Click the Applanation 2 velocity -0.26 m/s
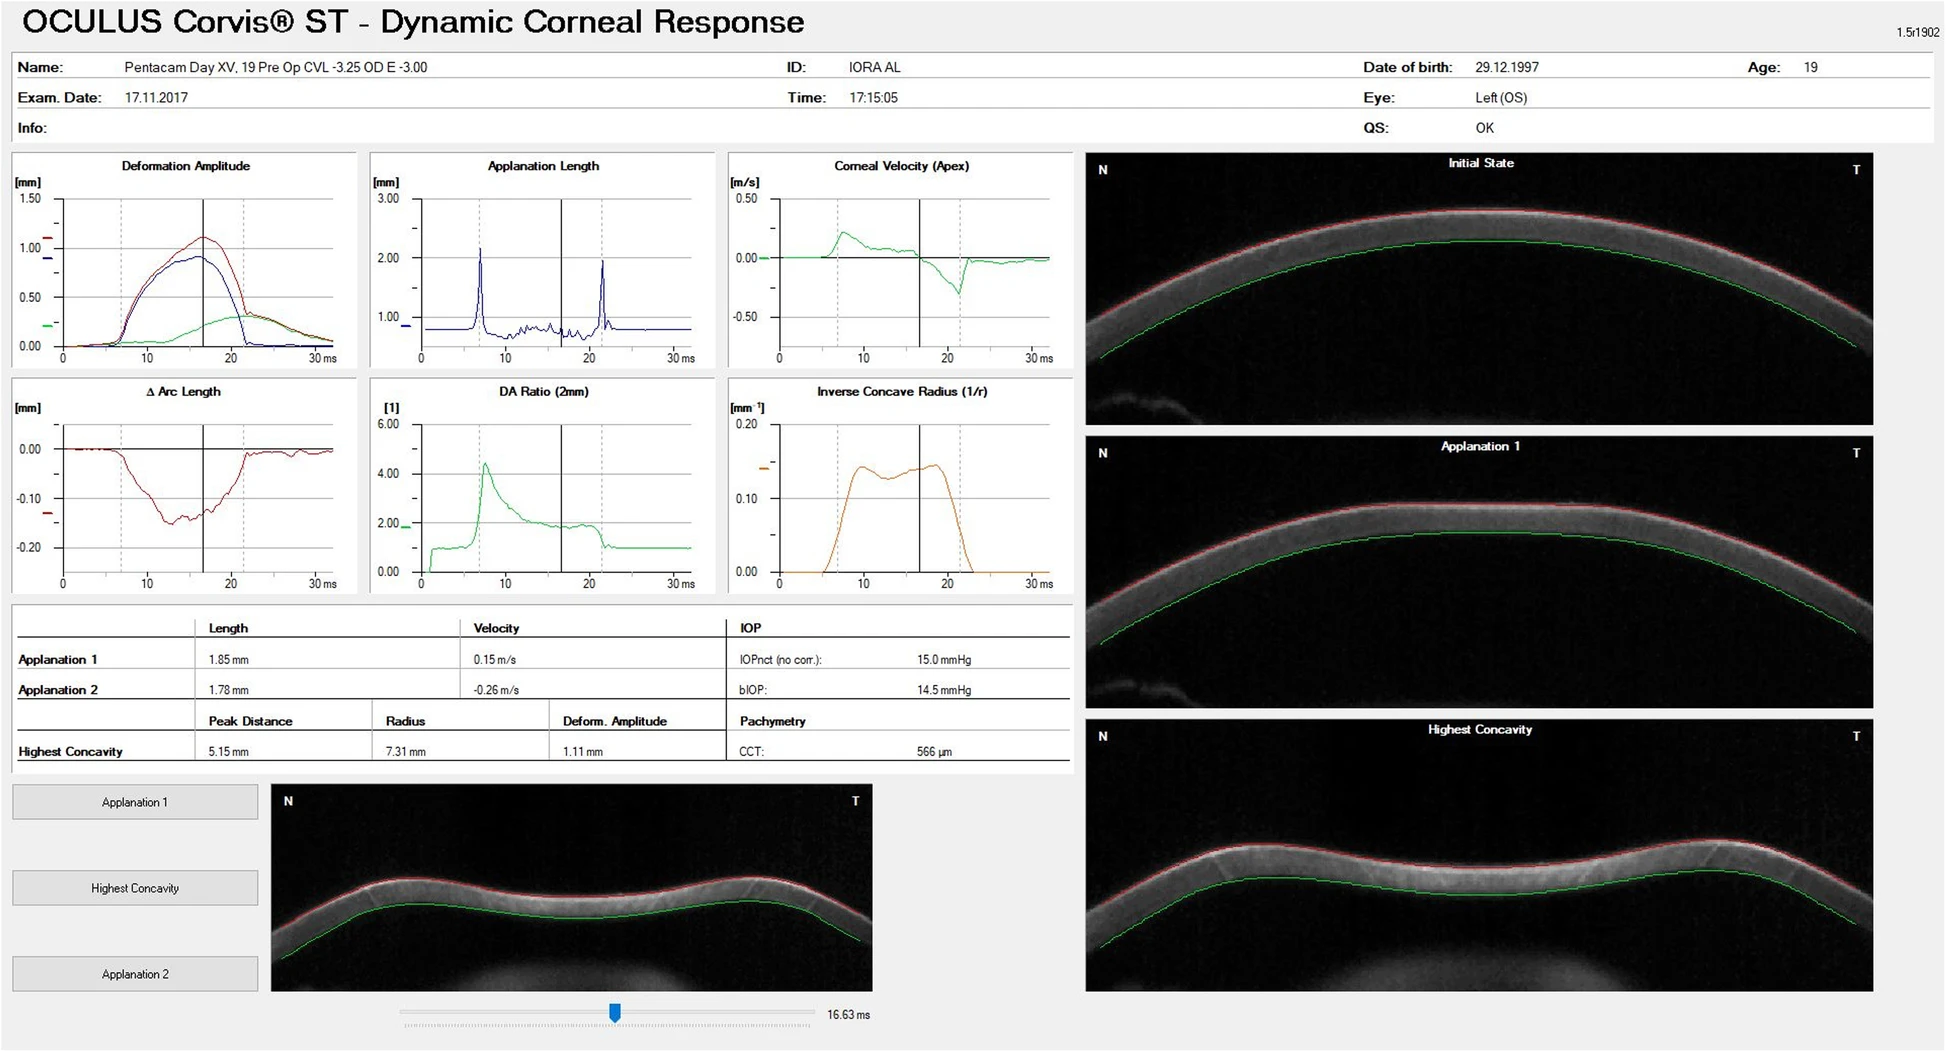The image size is (1946, 1052). pos(496,690)
